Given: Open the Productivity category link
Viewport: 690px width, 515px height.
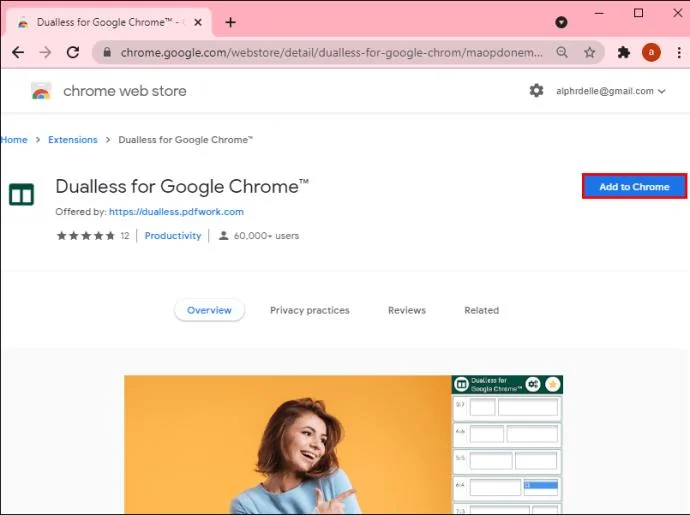Looking at the screenshot, I should (x=173, y=236).
